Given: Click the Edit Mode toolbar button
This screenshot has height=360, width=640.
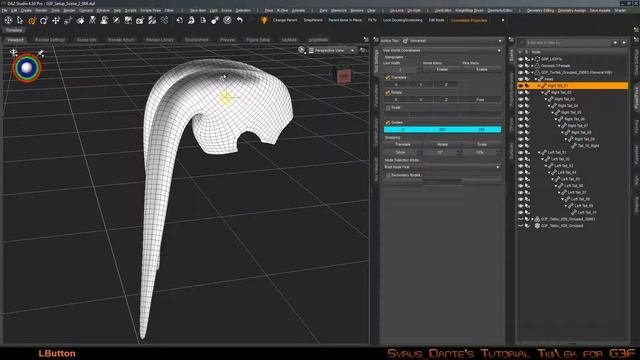Looking at the screenshot, I should point(436,20).
